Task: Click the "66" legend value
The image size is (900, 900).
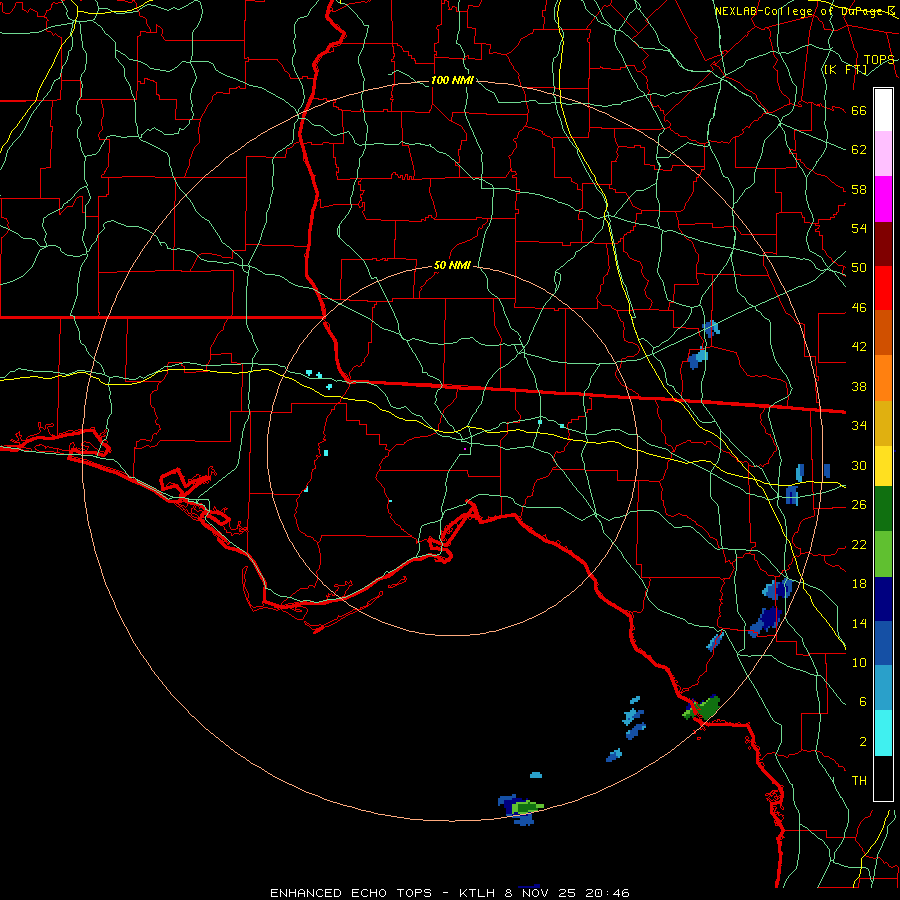Action: point(859,111)
